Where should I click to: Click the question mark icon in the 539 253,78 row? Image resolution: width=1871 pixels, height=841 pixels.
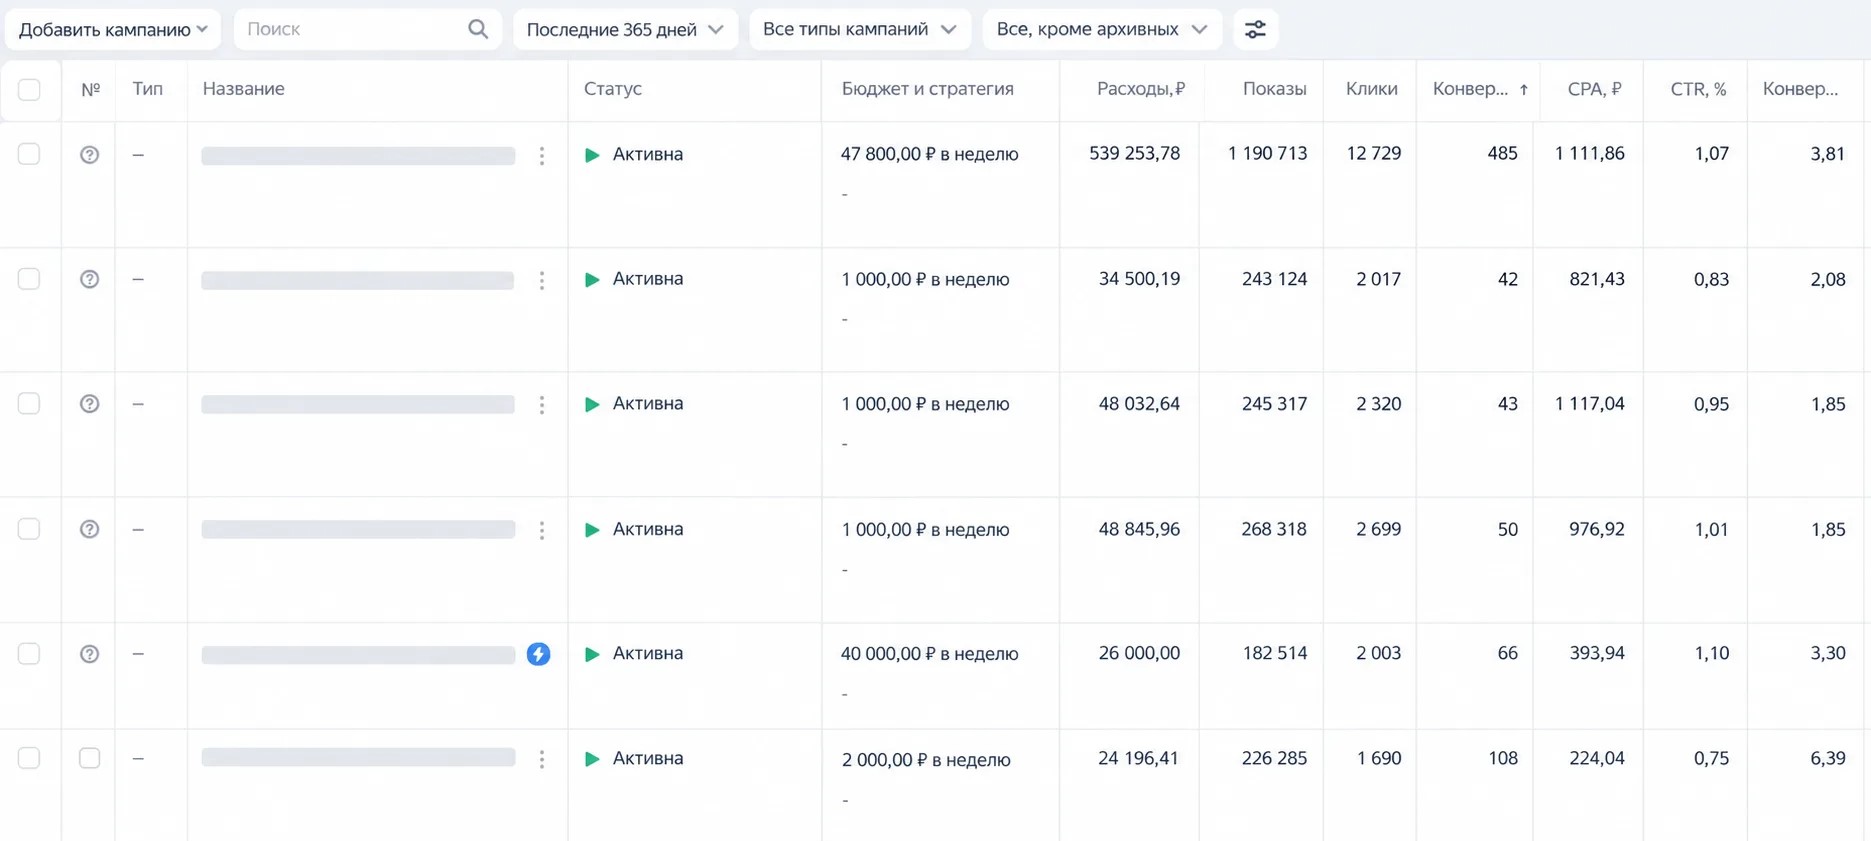coord(89,154)
